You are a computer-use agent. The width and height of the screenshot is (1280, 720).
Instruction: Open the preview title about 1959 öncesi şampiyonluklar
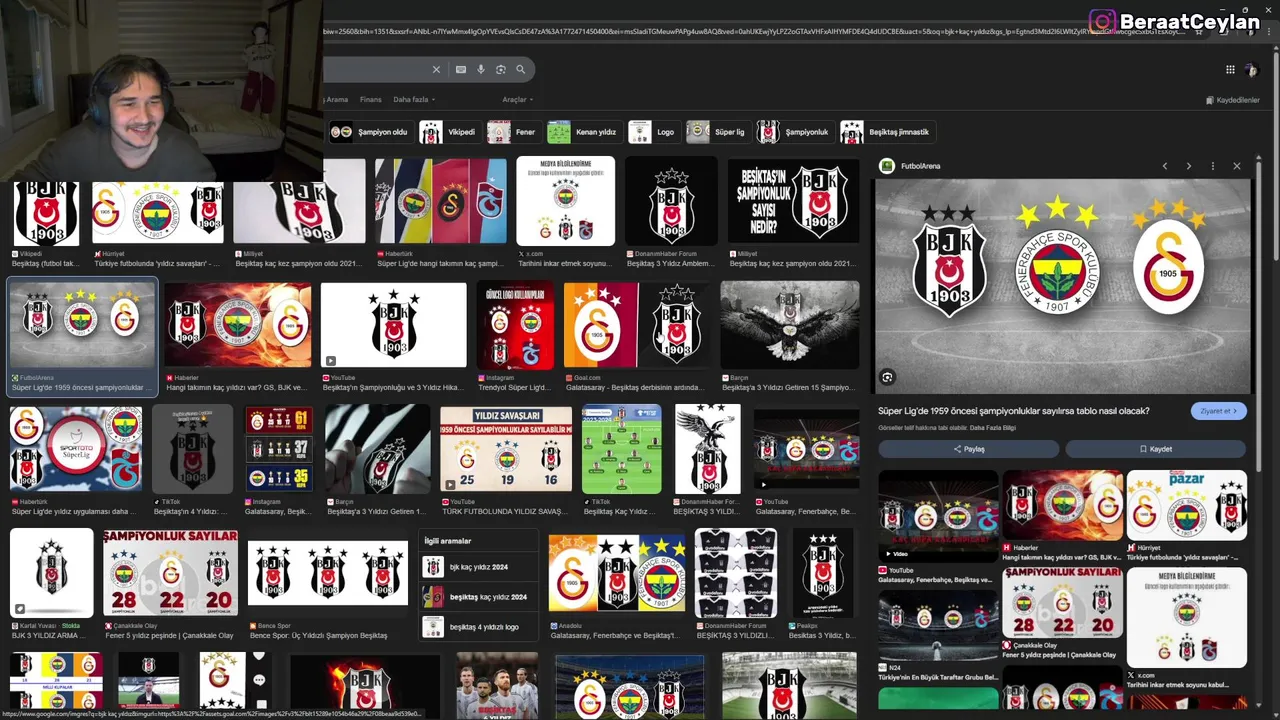(x=1013, y=411)
